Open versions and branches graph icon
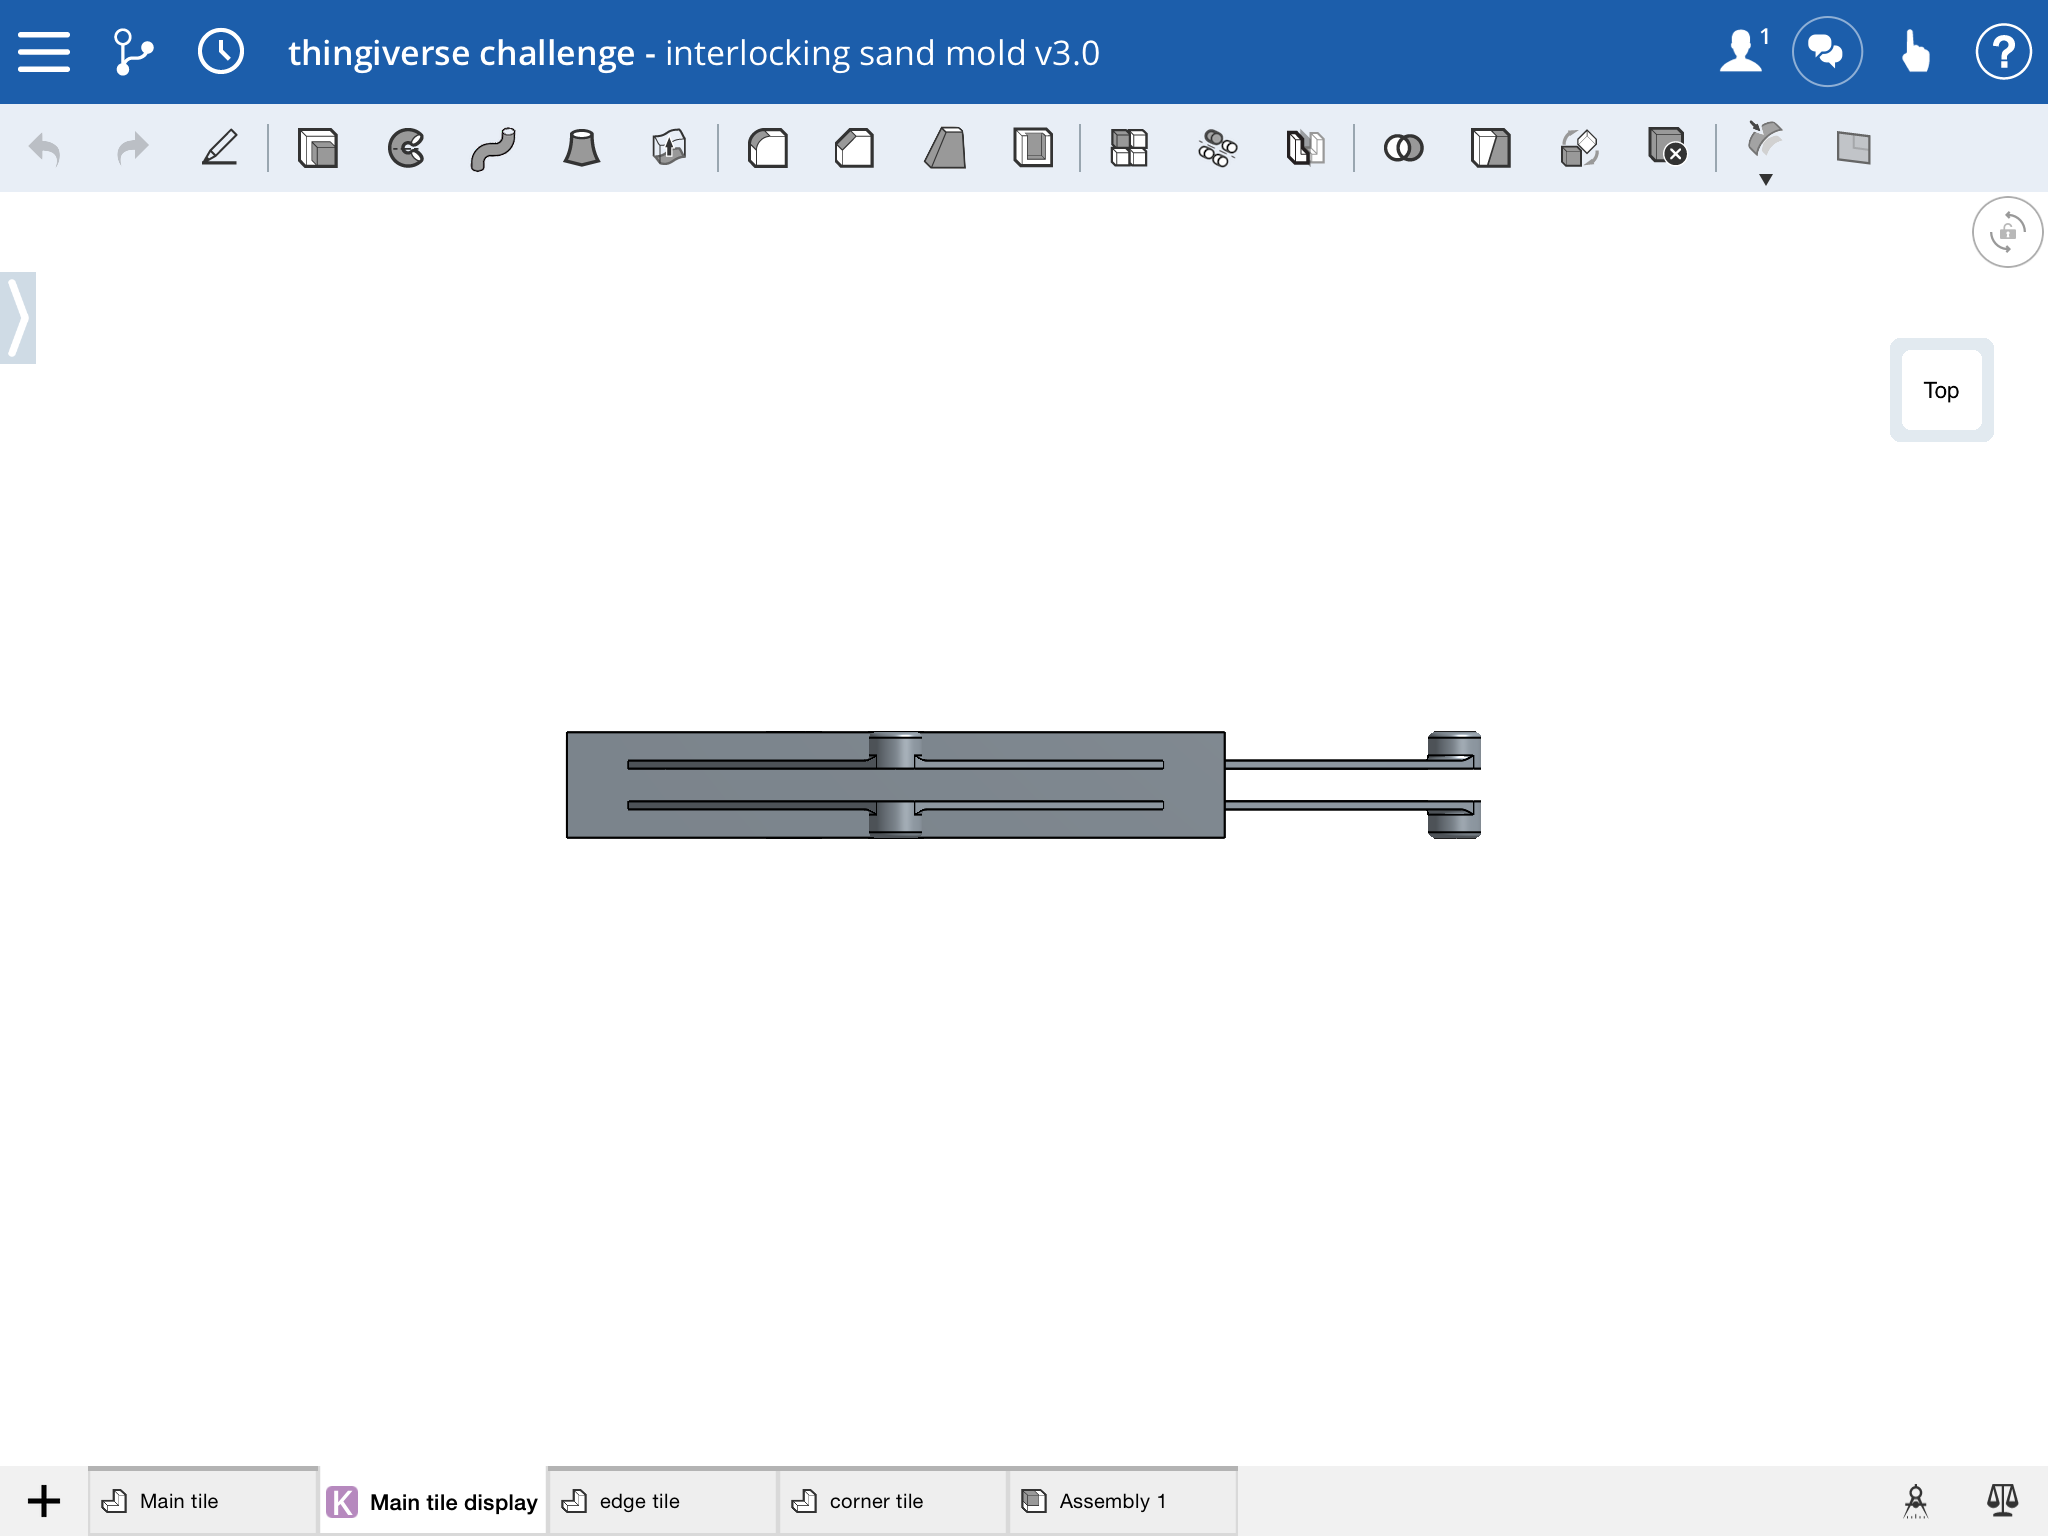 pyautogui.click(x=132, y=52)
